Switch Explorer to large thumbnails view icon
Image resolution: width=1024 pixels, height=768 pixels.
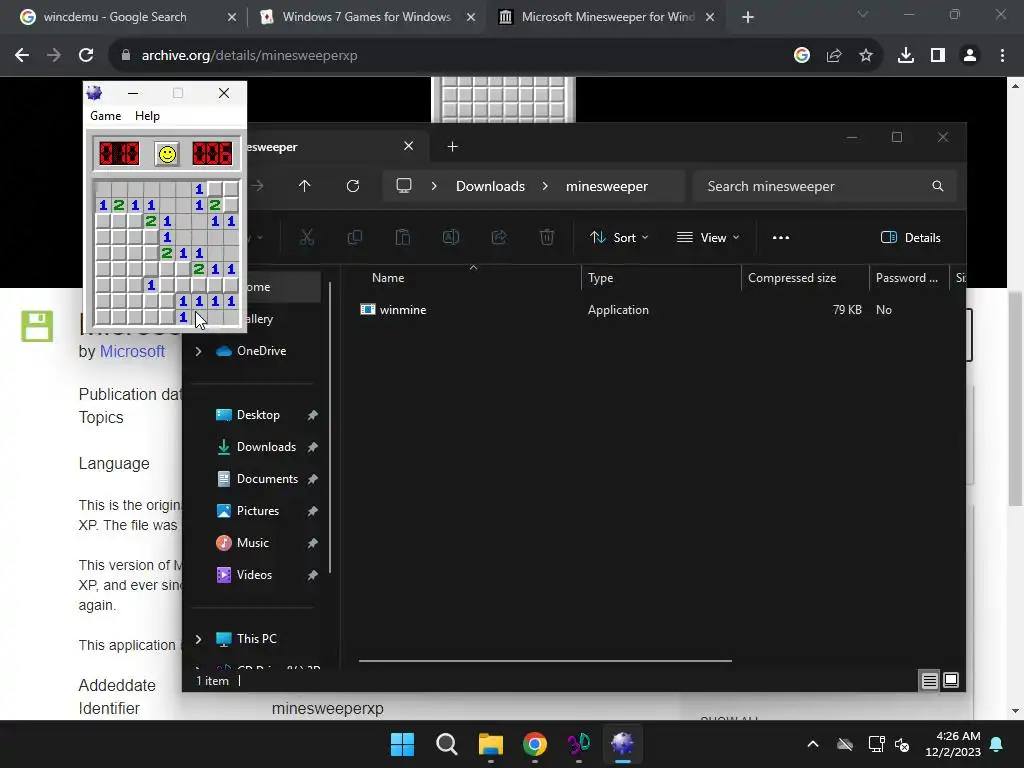pos(952,680)
